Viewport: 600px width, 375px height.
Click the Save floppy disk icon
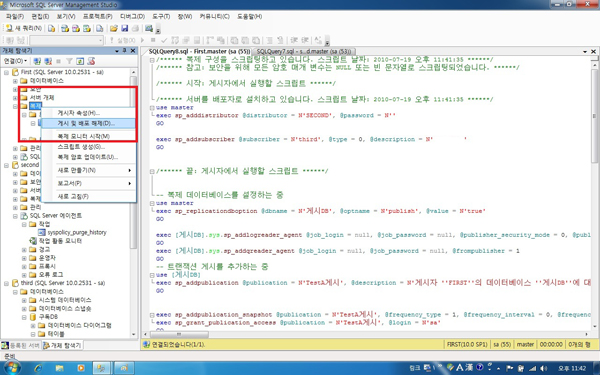[x=124, y=28]
